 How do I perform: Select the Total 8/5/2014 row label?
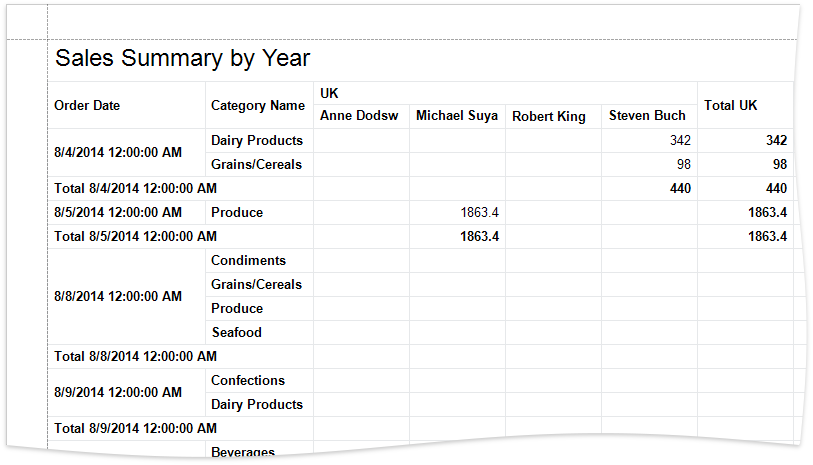coord(136,237)
